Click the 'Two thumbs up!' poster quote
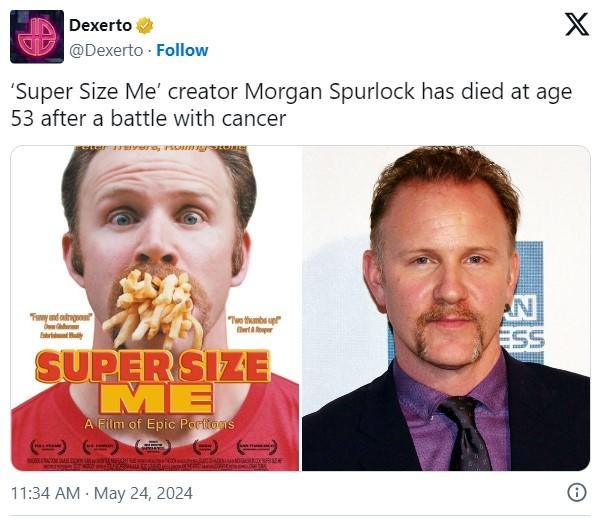This screenshot has height=520, width=598. [255, 324]
